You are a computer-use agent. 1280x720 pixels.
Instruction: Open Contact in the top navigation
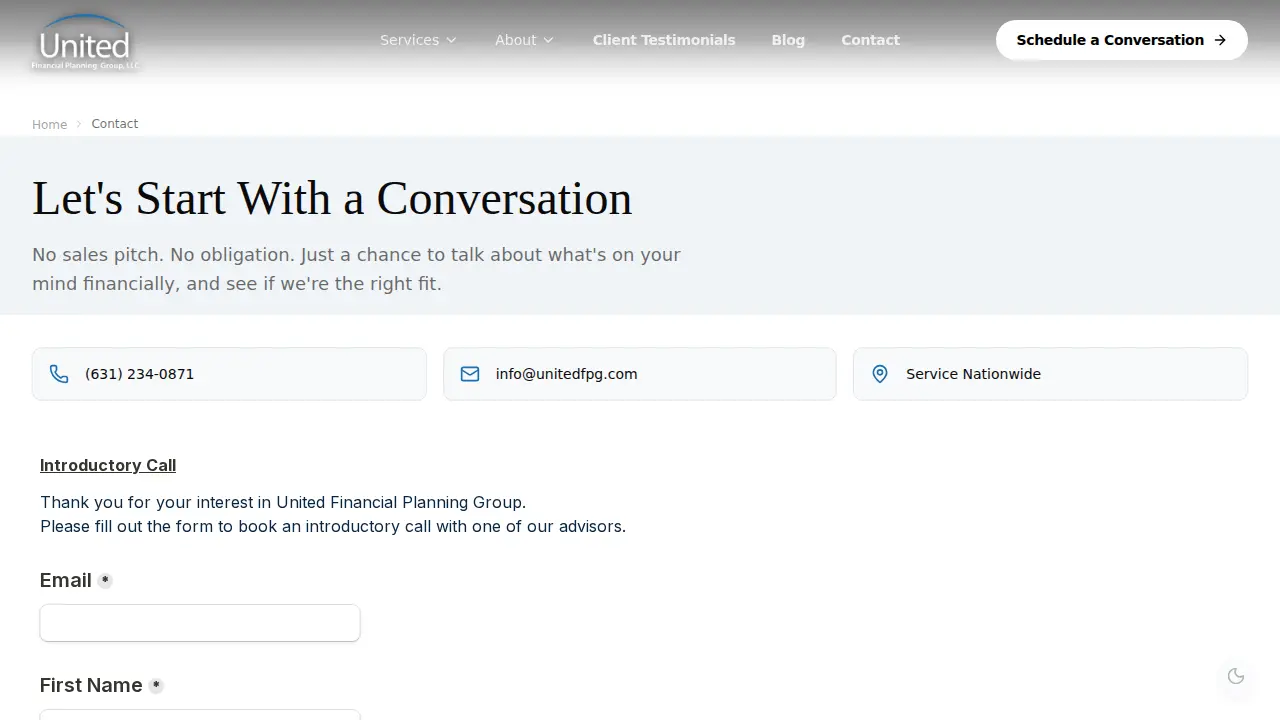click(870, 40)
